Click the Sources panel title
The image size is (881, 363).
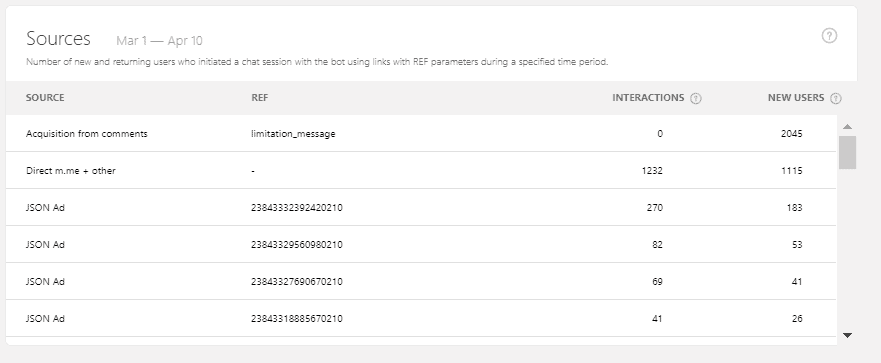point(58,38)
